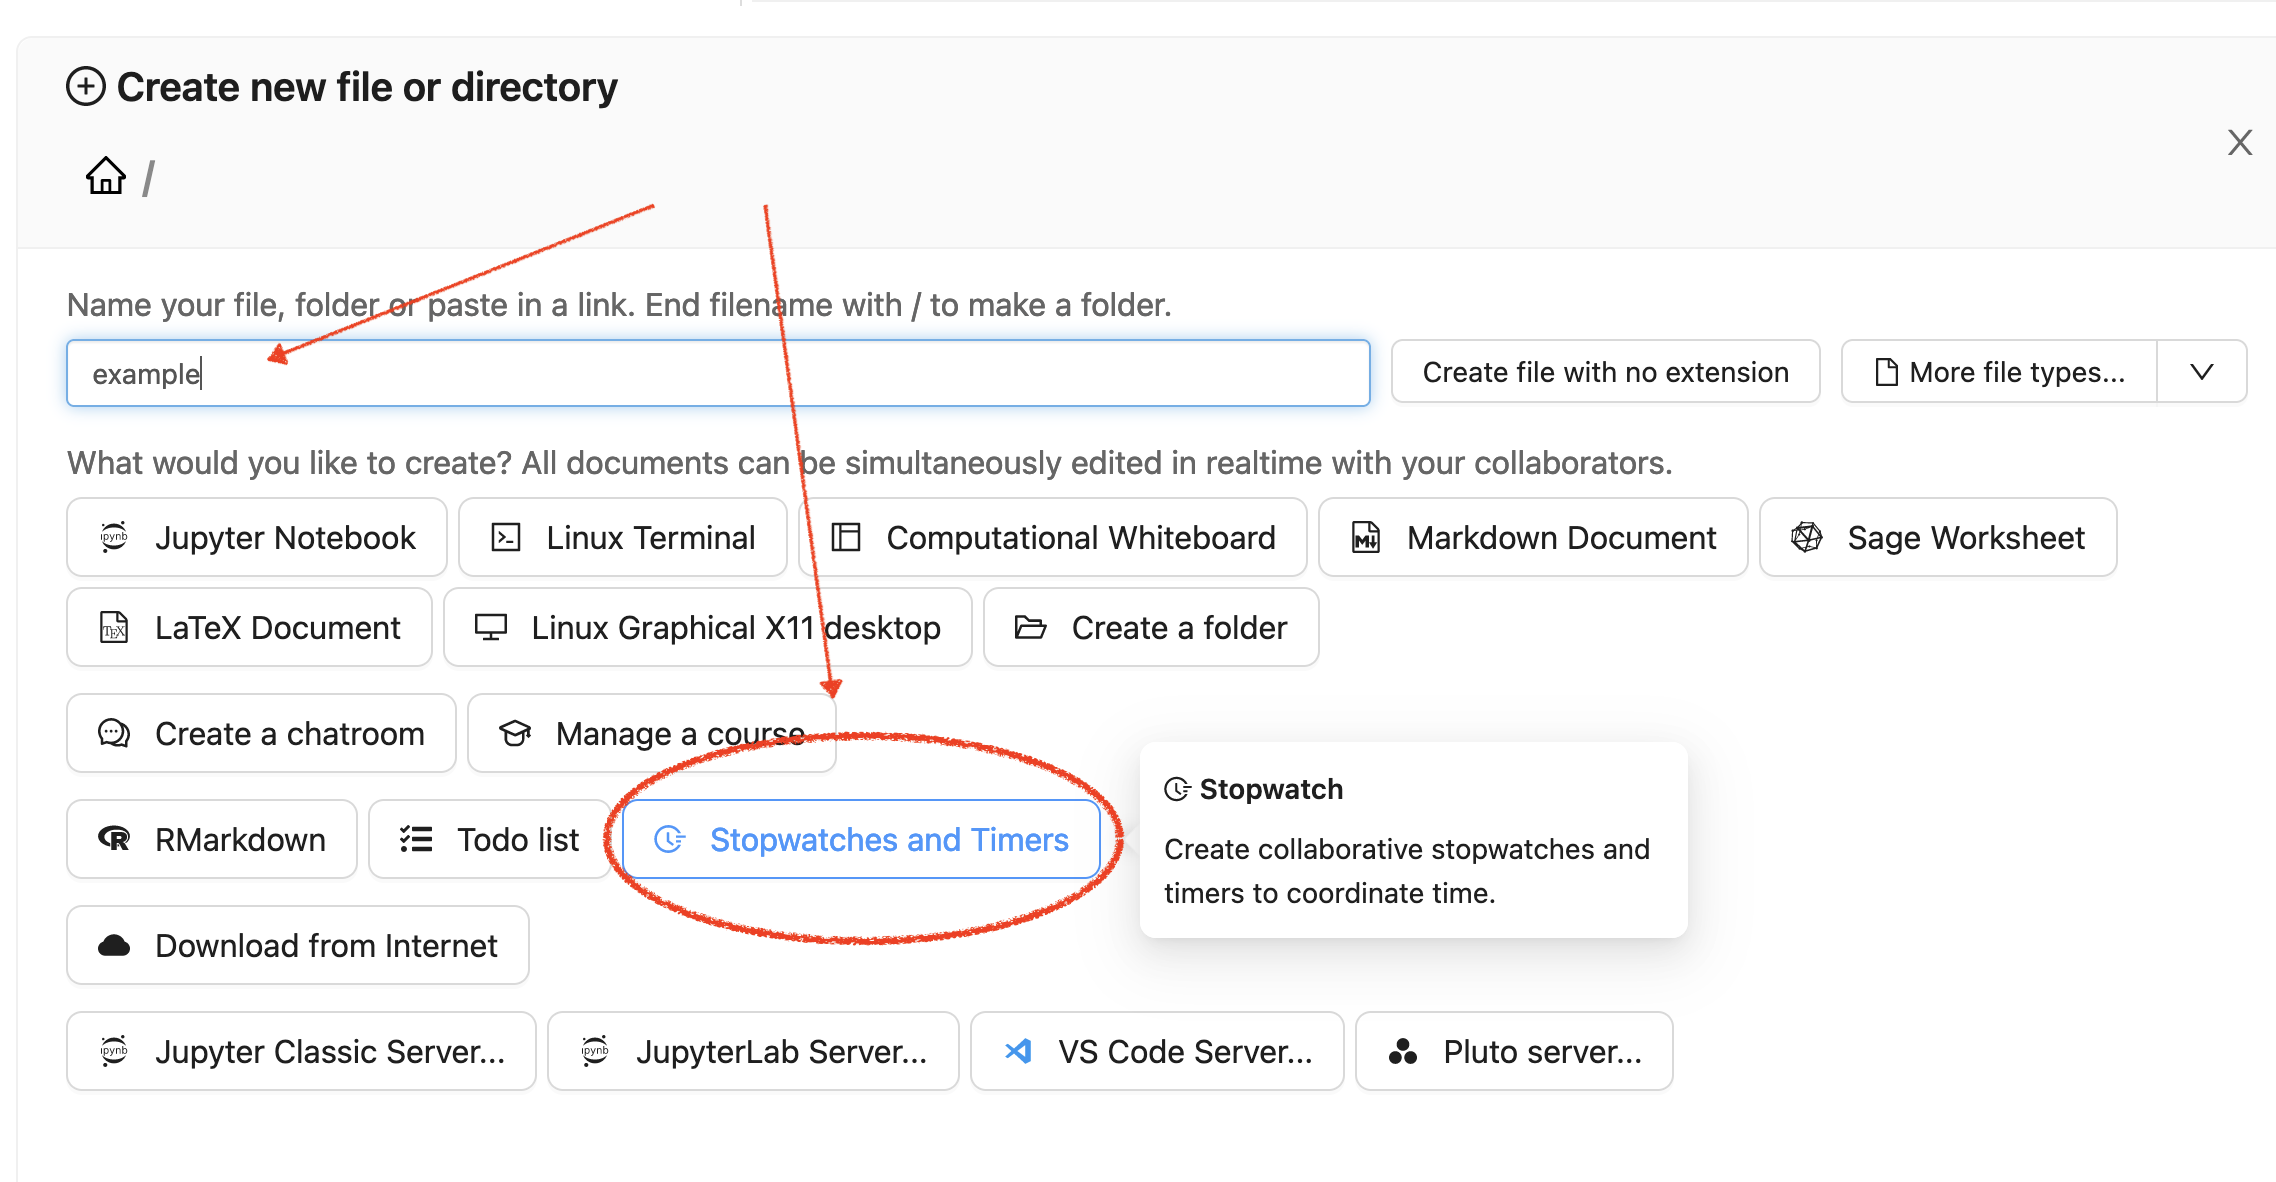
Task: Click the home directory icon
Action: 105,176
